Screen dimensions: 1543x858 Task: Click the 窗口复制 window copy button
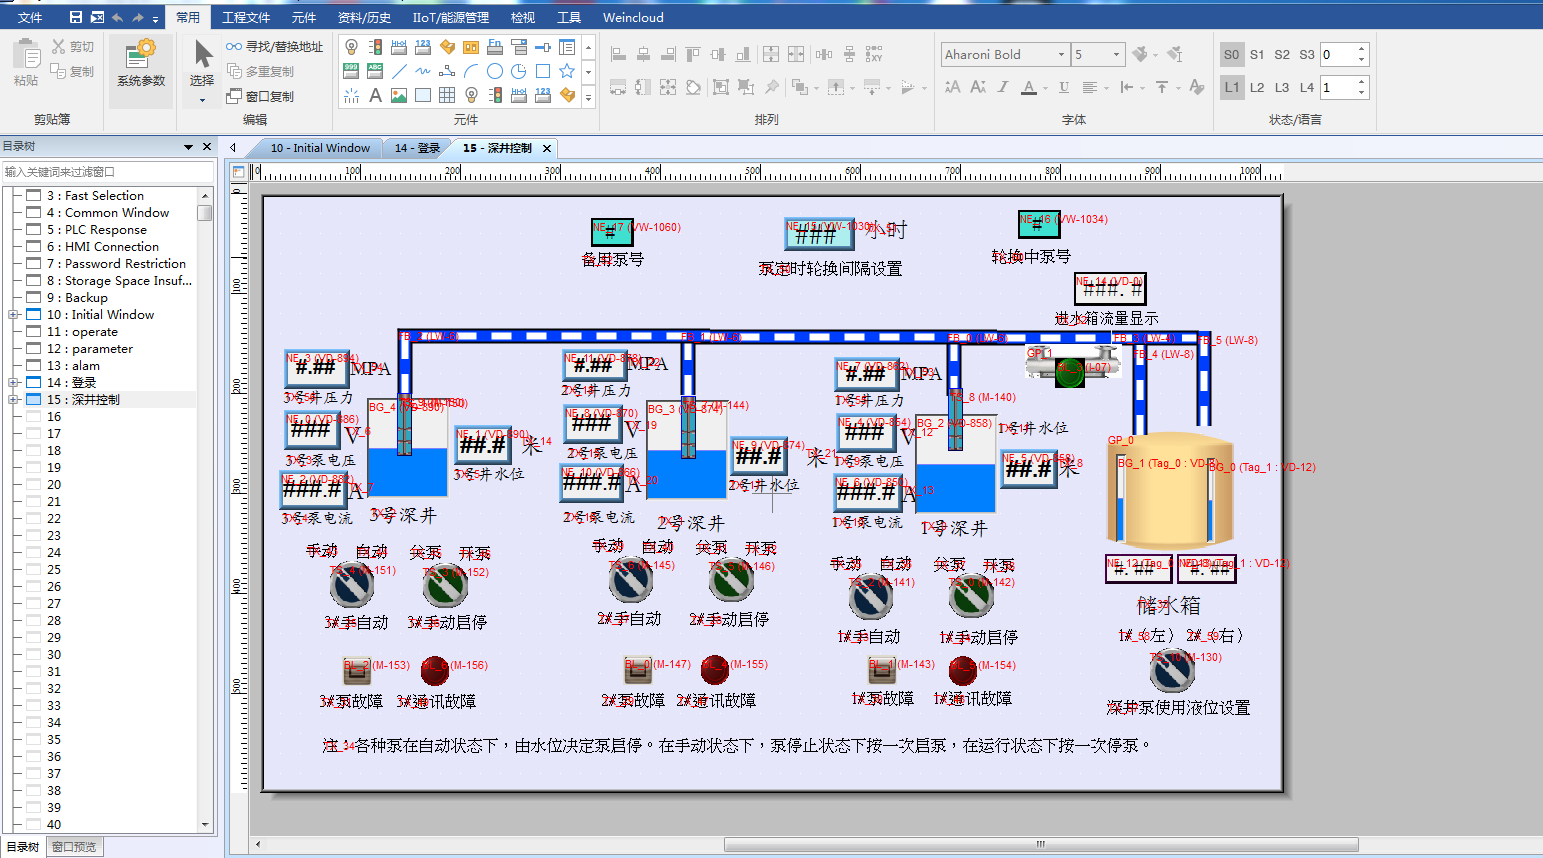tap(260, 97)
